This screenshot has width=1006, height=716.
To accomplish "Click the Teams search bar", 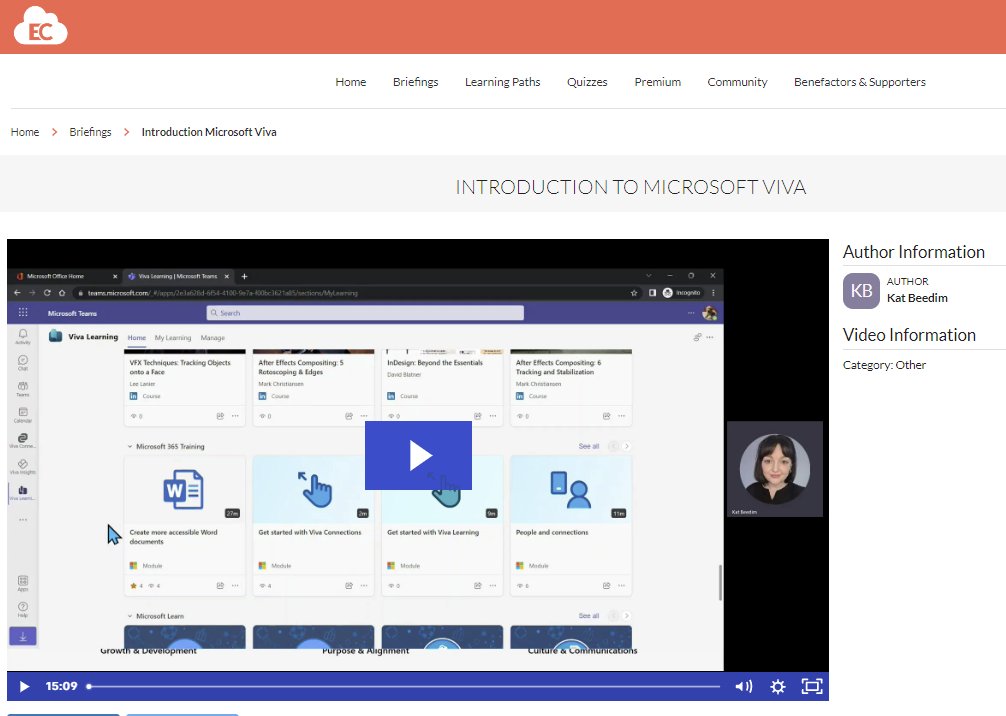I will pyautogui.click(x=363, y=312).
